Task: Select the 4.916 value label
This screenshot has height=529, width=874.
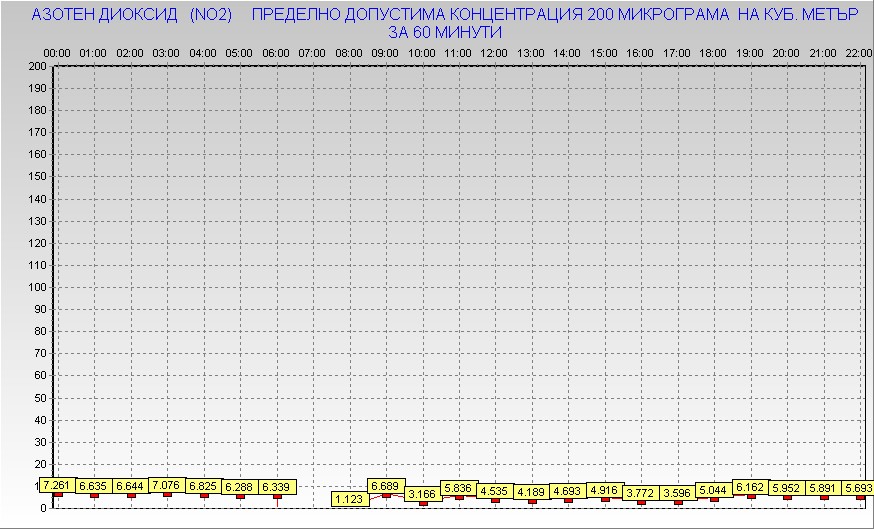Action: pos(604,489)
